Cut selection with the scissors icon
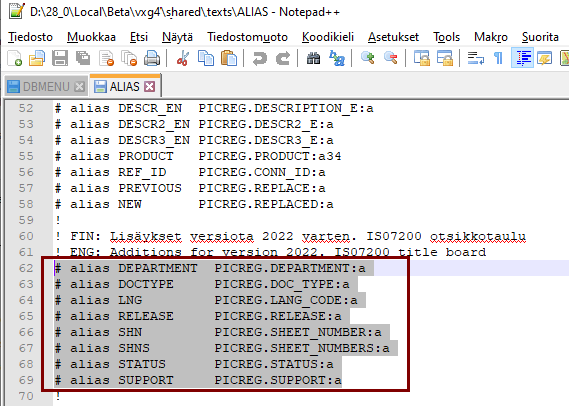Image resolution: width=569 pixels, height=406 pixels. 183,58
